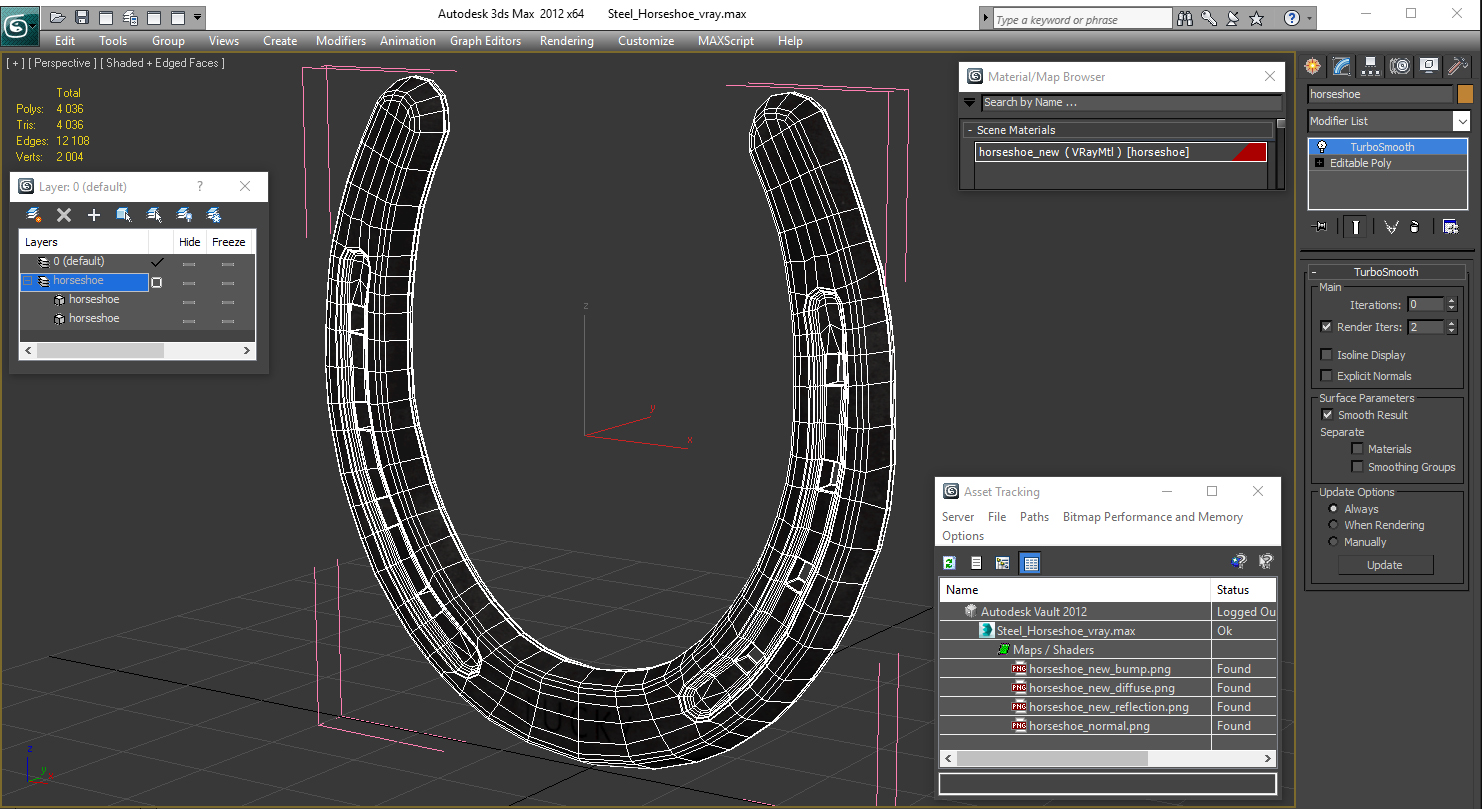Click Create New Layer plus icon
Screen dimensions: 1482x810
pos(94,215)
